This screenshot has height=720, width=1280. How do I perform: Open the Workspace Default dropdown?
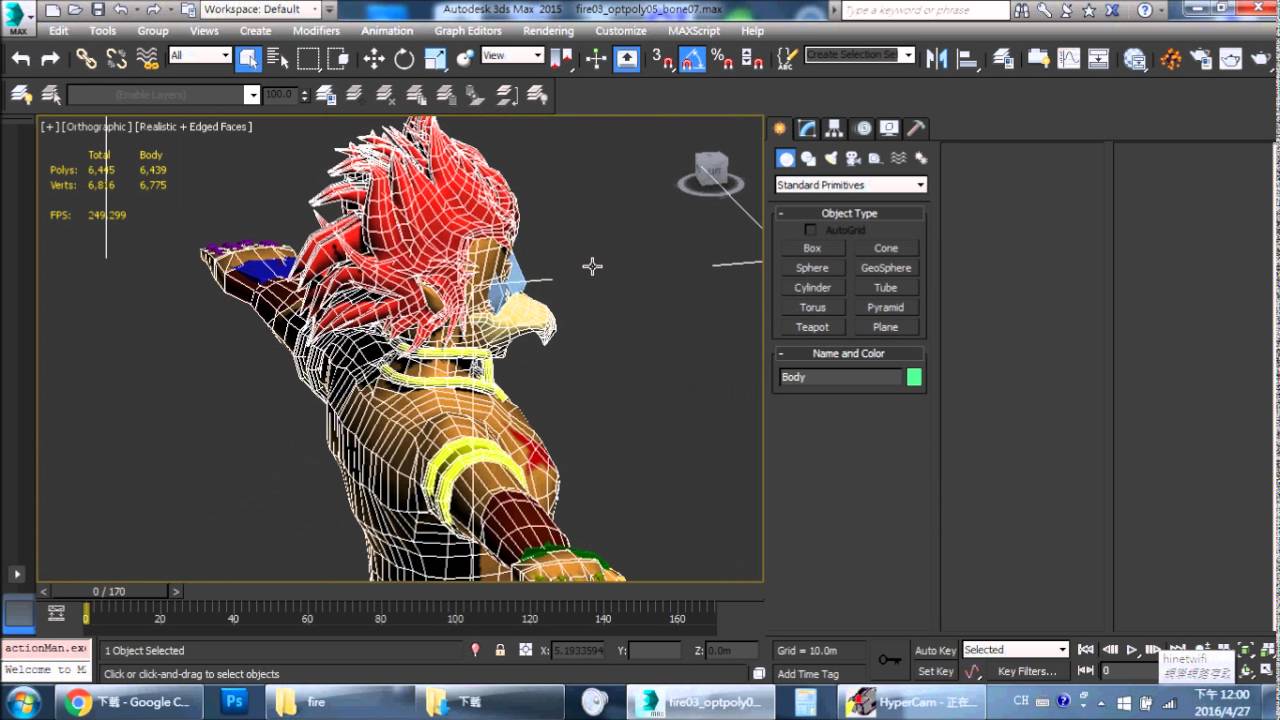[260, 9]
